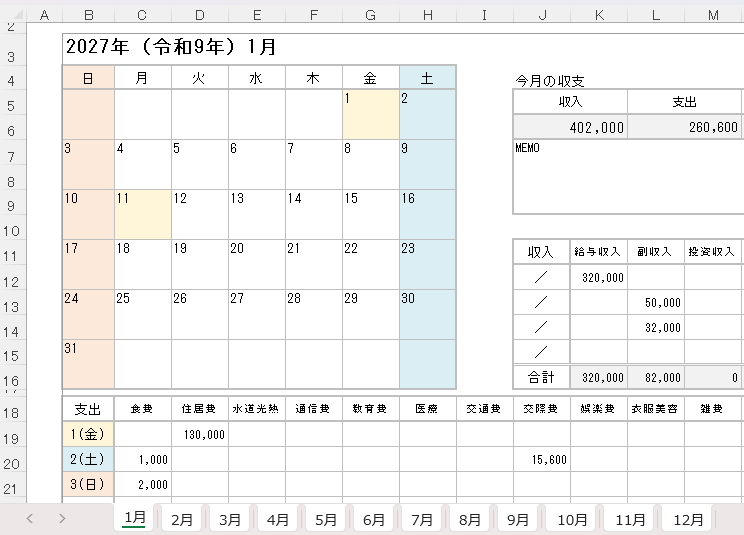Select the 5月 sheet tab

(x=326, y=519)
